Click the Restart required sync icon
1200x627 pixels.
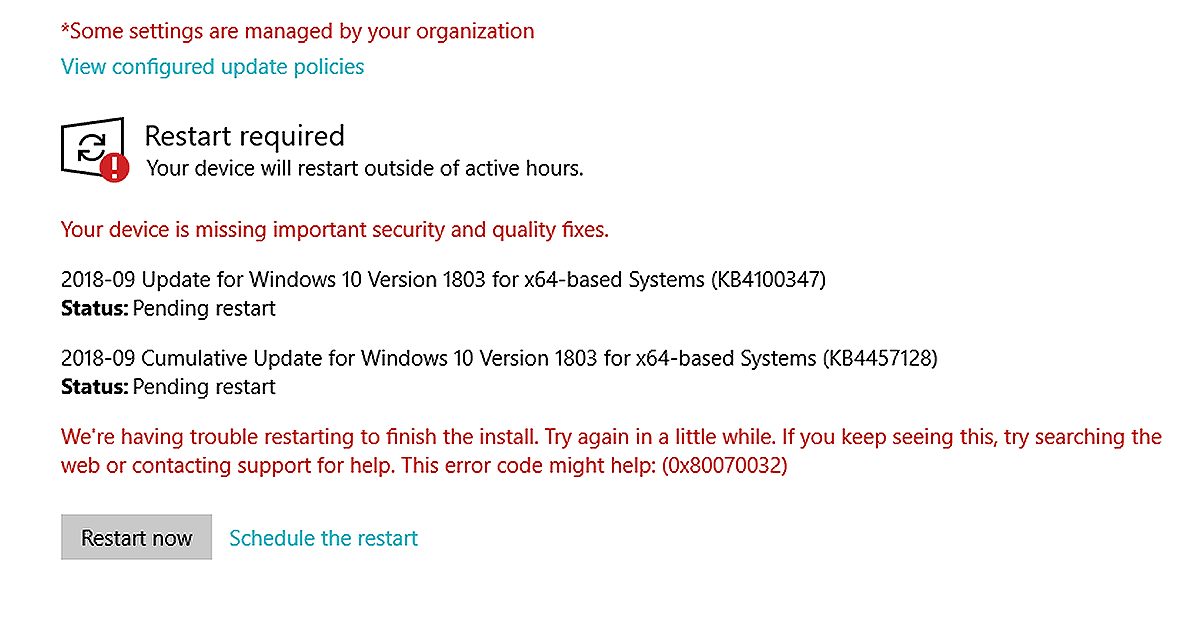click(x=90, y=148)
